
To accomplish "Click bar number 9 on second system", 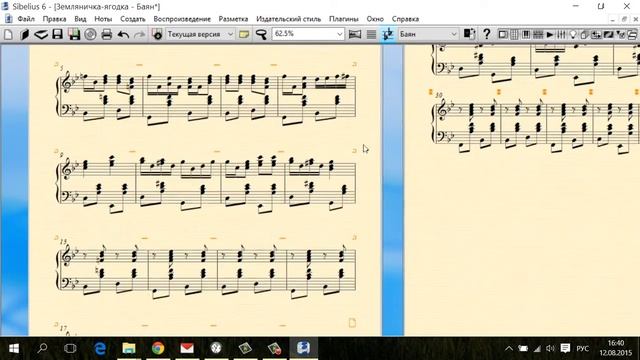I will pos(62,155).
